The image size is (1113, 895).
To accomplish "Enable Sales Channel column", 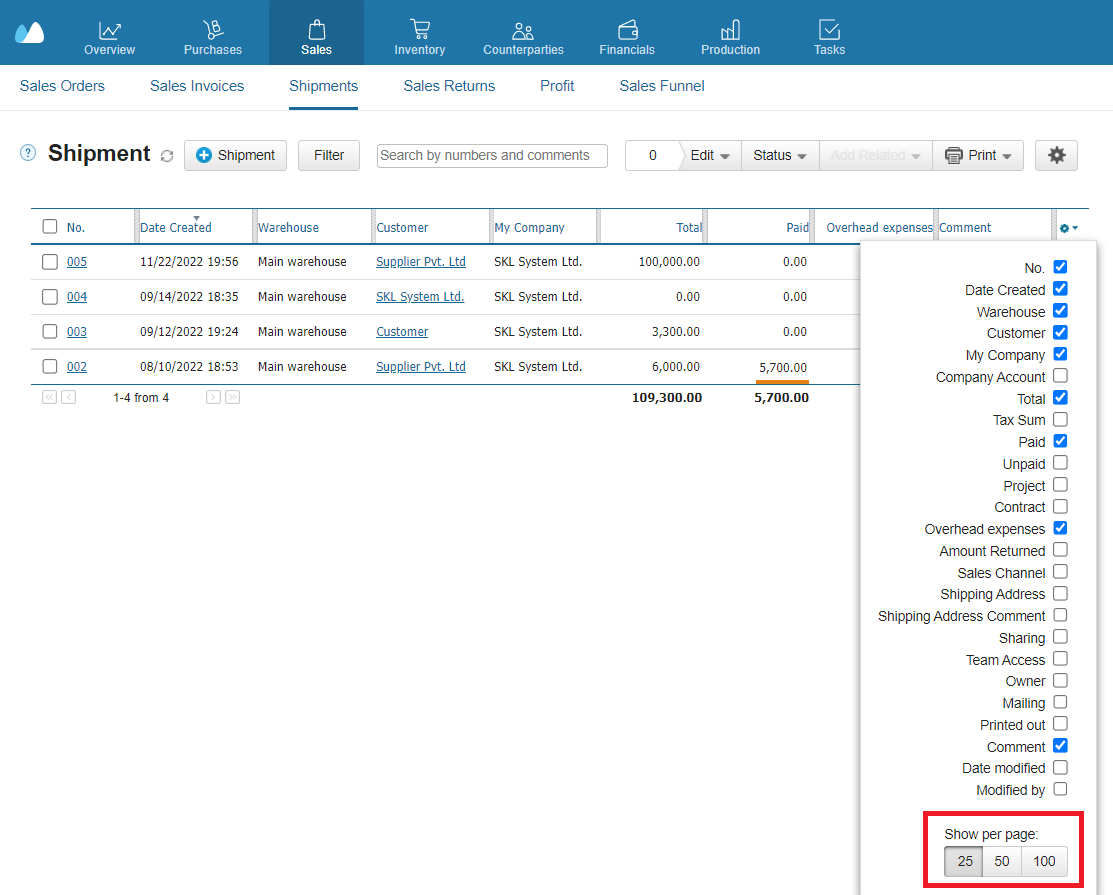I will point(1060,571).
